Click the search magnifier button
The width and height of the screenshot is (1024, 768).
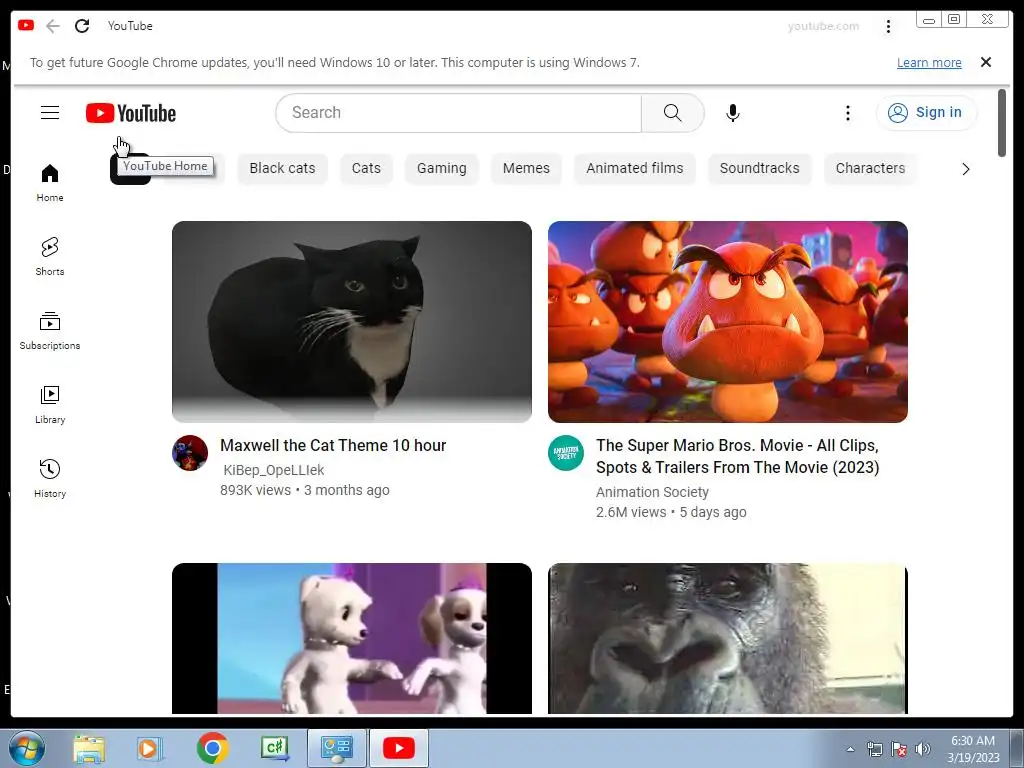point(672,112)
